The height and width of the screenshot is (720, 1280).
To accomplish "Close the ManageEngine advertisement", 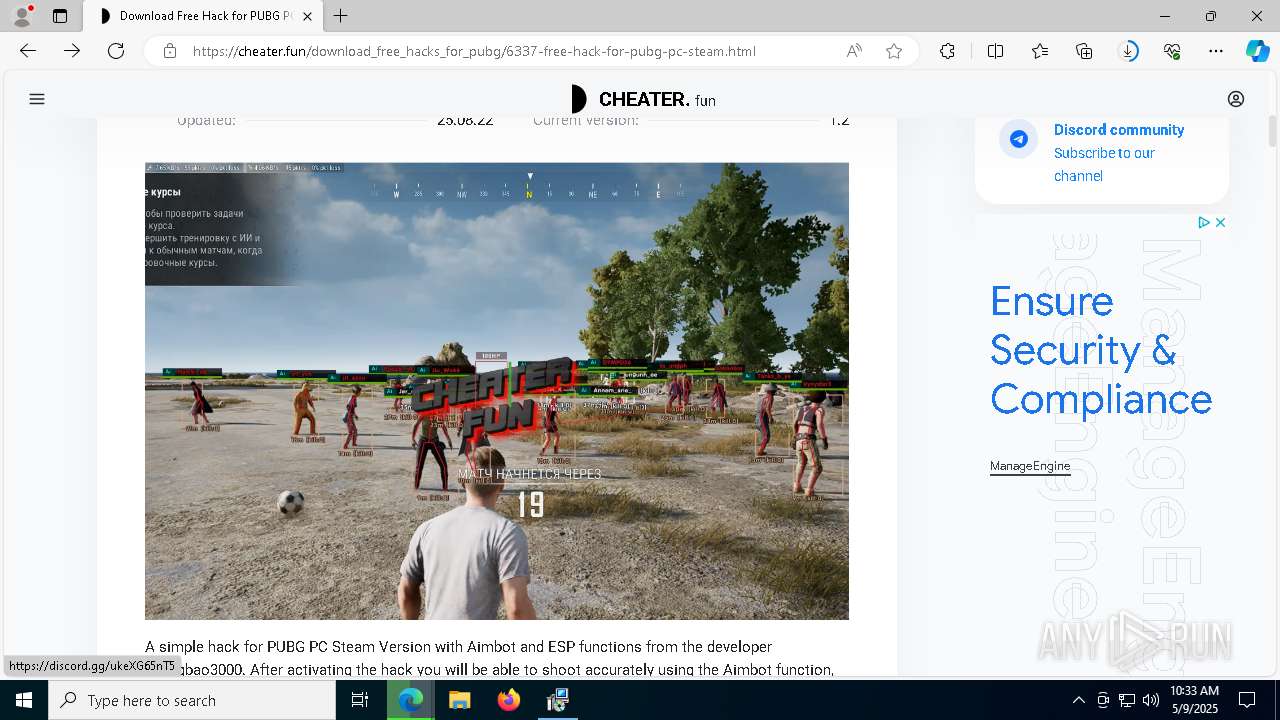I will 1220,222.
